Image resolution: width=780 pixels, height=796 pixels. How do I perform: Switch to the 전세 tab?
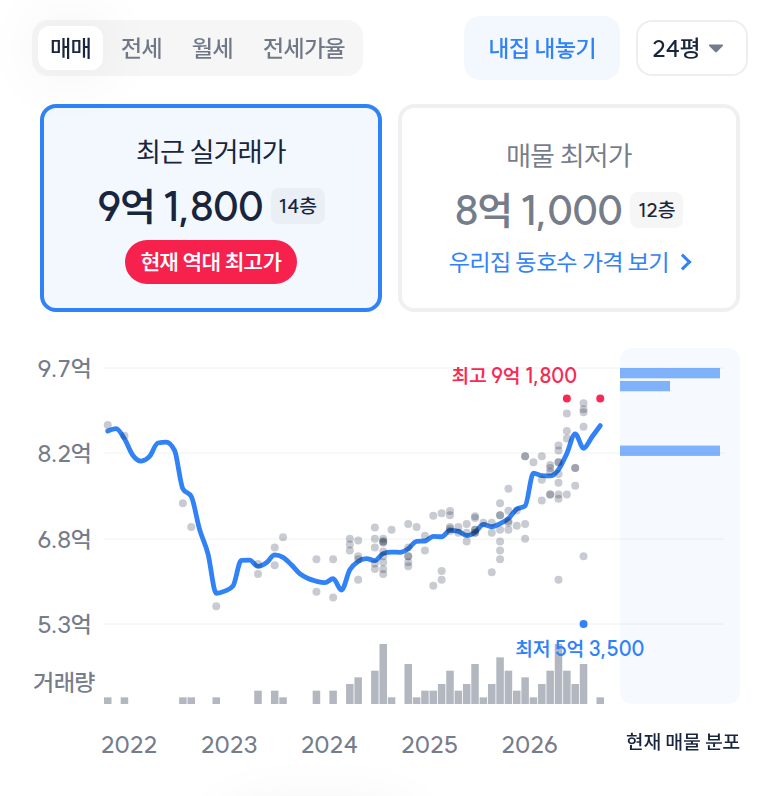tap(141, 49)
